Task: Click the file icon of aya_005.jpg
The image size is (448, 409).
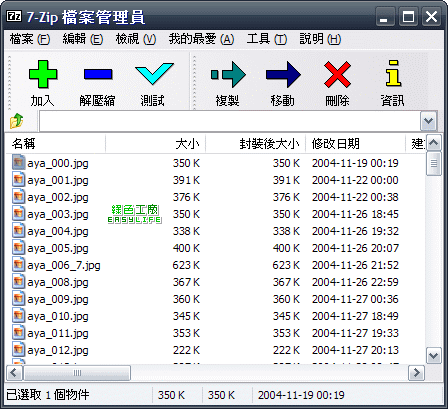Action: (x=18, y=247)
